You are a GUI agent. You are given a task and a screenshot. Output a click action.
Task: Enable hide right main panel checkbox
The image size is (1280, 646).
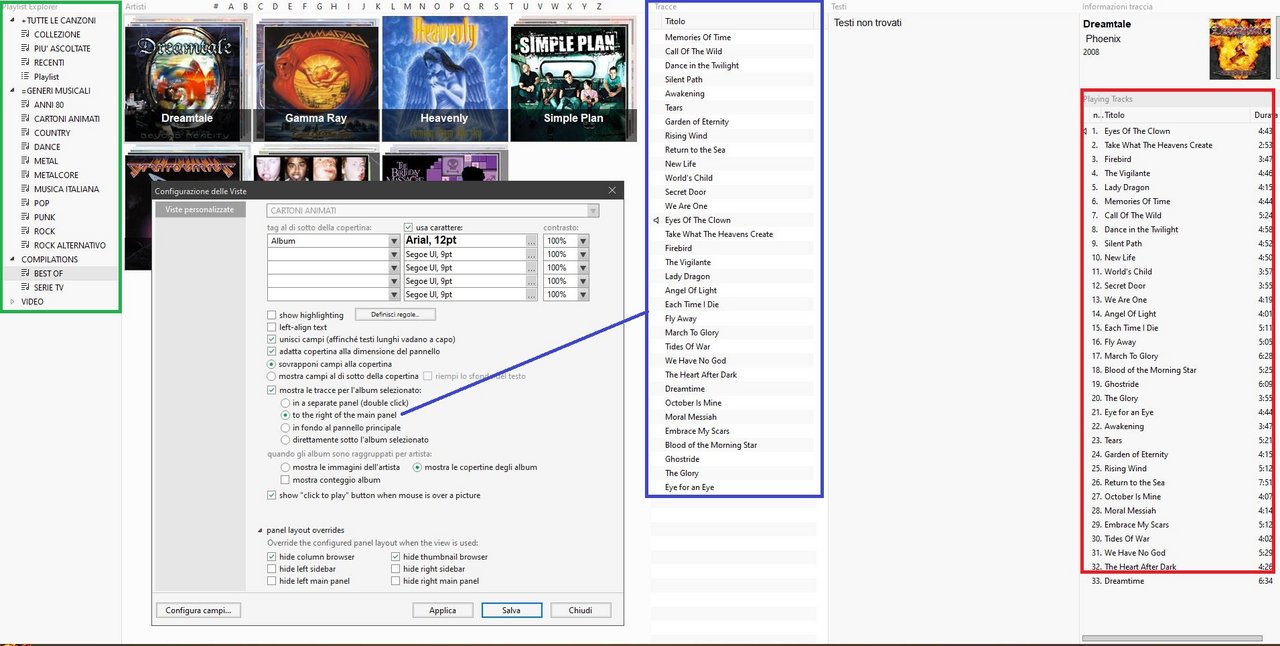396,580
